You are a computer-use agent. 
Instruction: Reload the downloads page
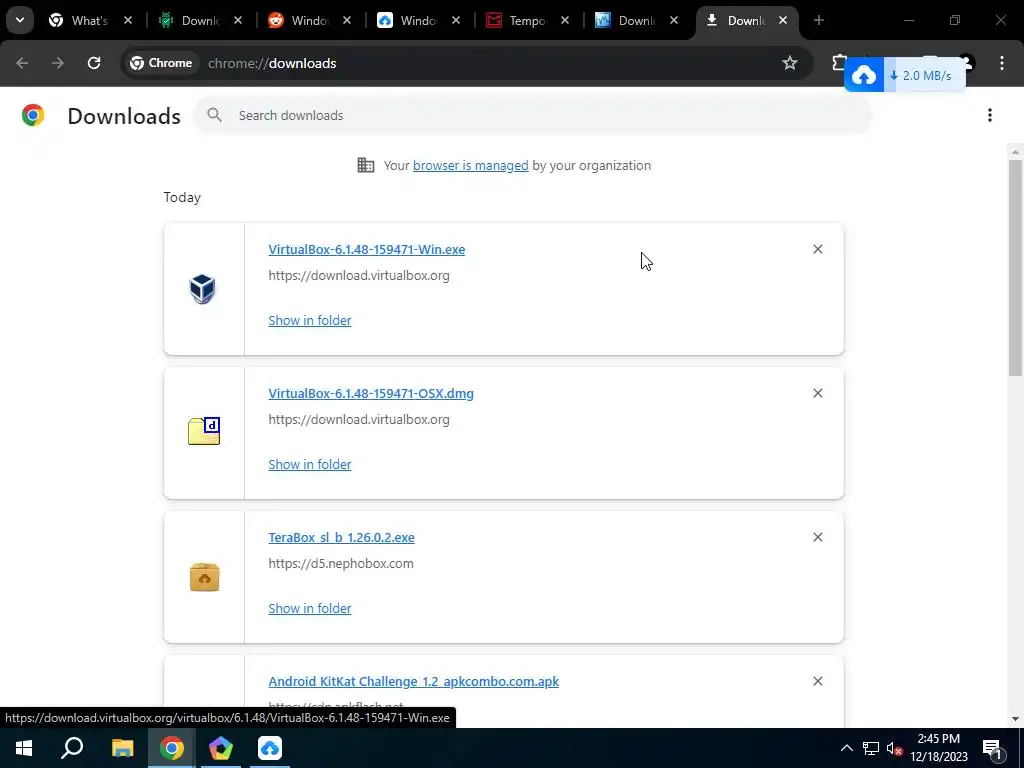pyautogui.click(x=94, y=63)
